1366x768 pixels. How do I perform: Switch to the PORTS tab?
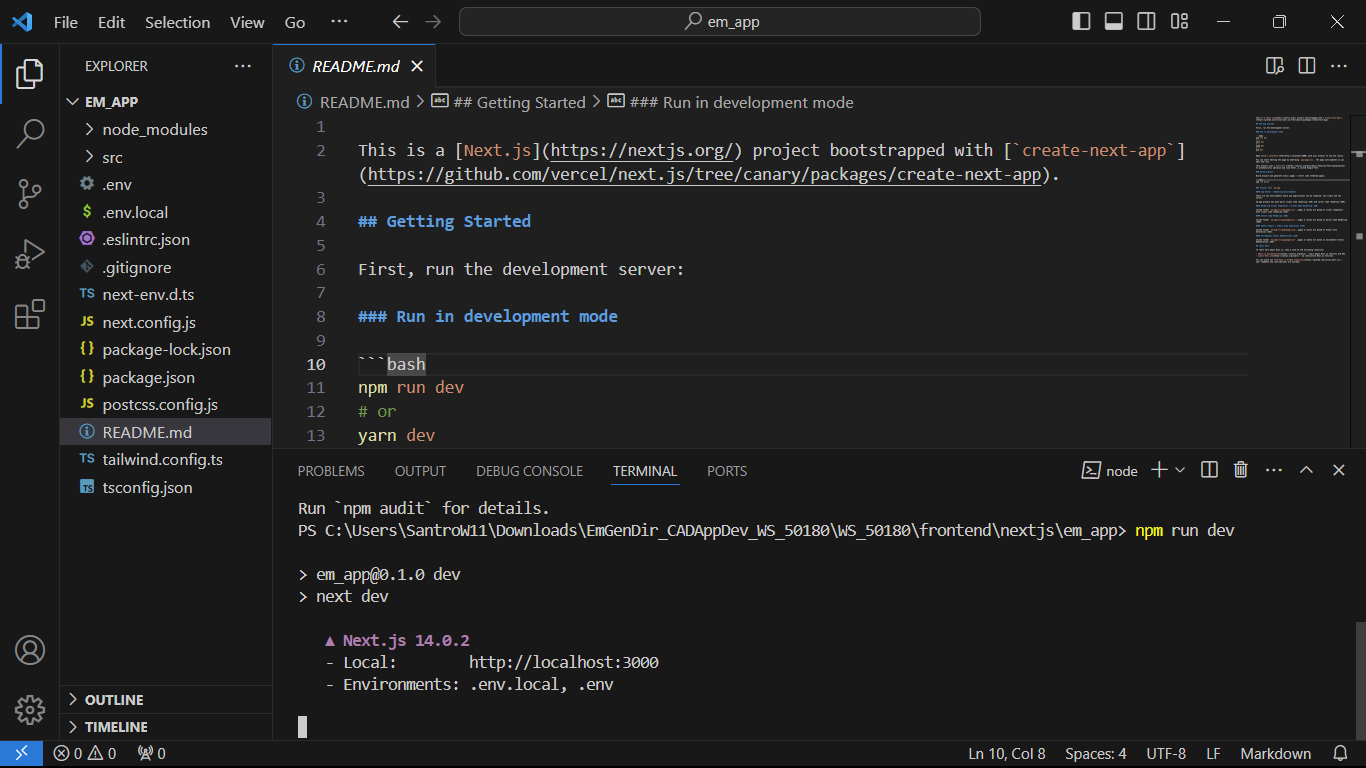[727, 471]
